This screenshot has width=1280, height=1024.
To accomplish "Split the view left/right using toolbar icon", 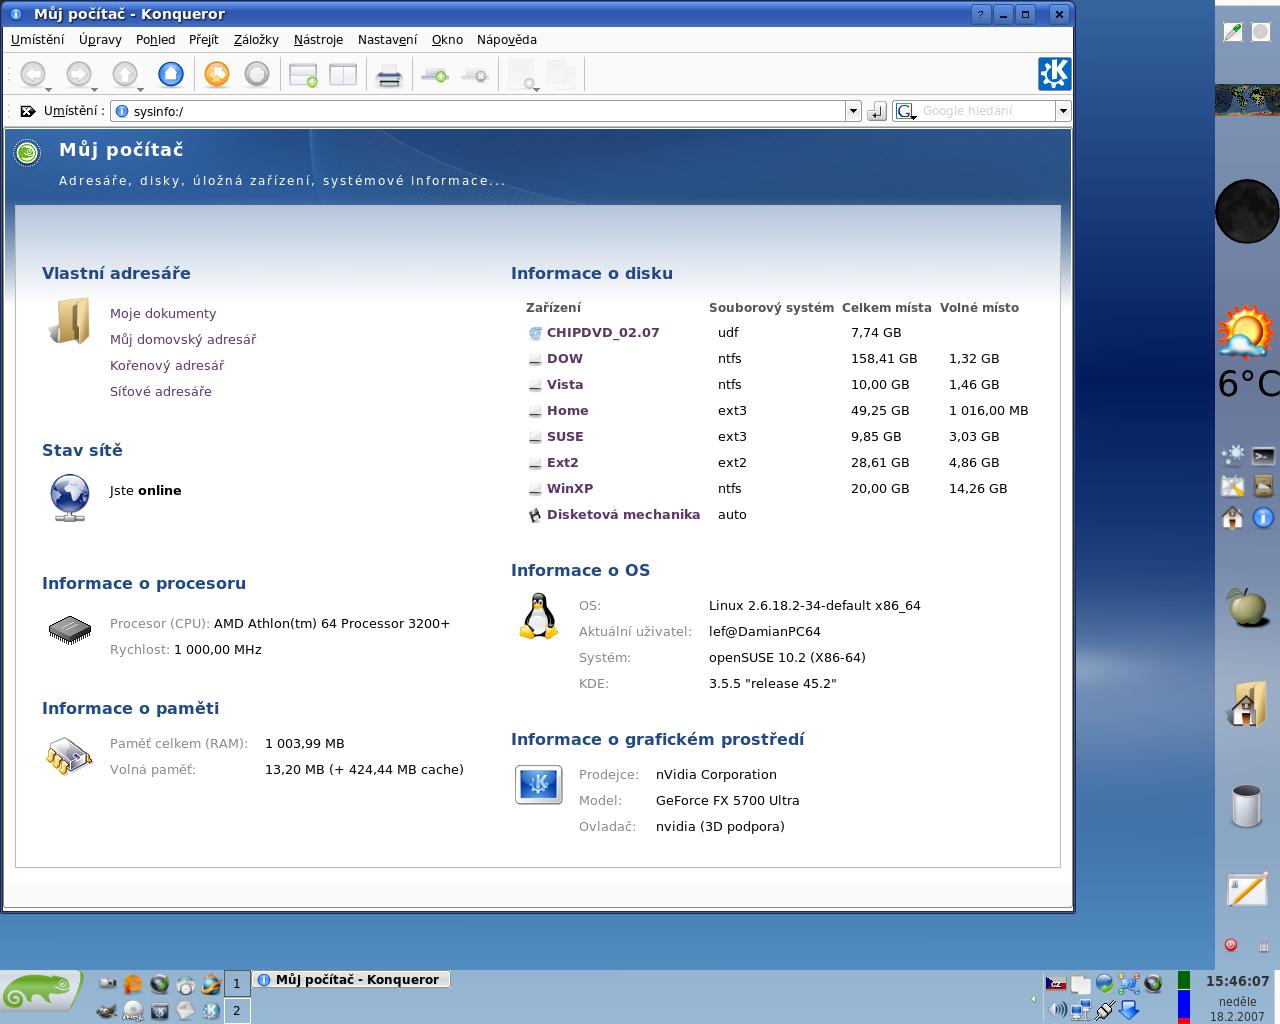I will click(343, 75).
